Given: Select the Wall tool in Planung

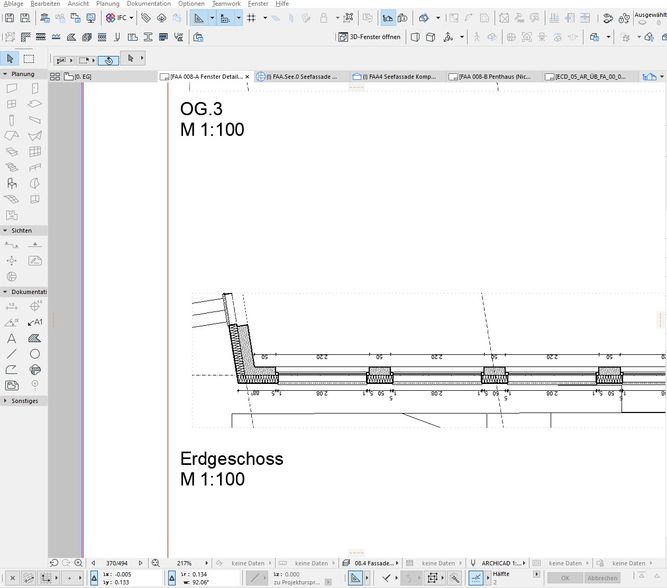Looking at the screenshot, I should click(11, 88).
